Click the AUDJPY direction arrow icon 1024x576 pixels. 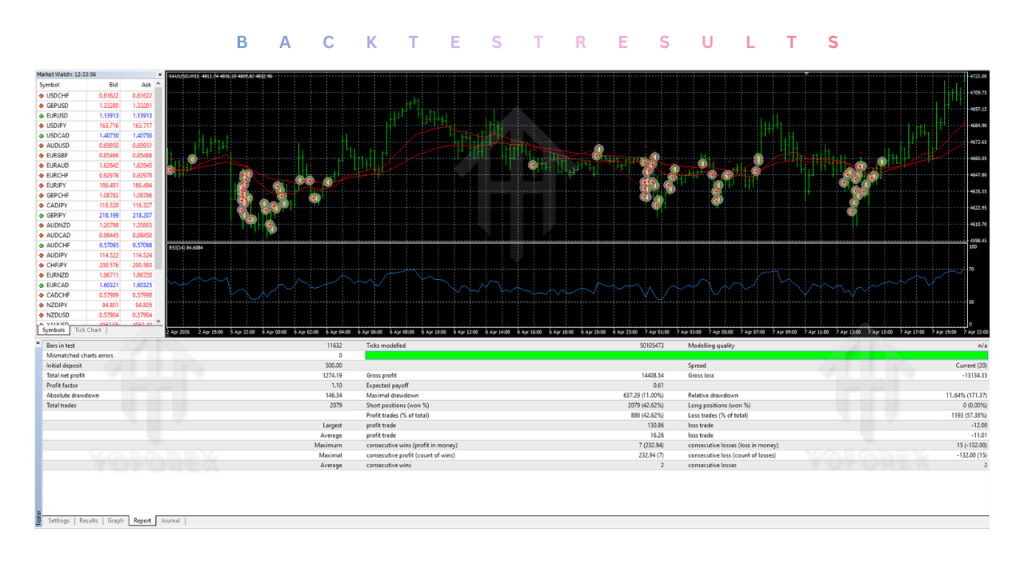click(42, 255)
